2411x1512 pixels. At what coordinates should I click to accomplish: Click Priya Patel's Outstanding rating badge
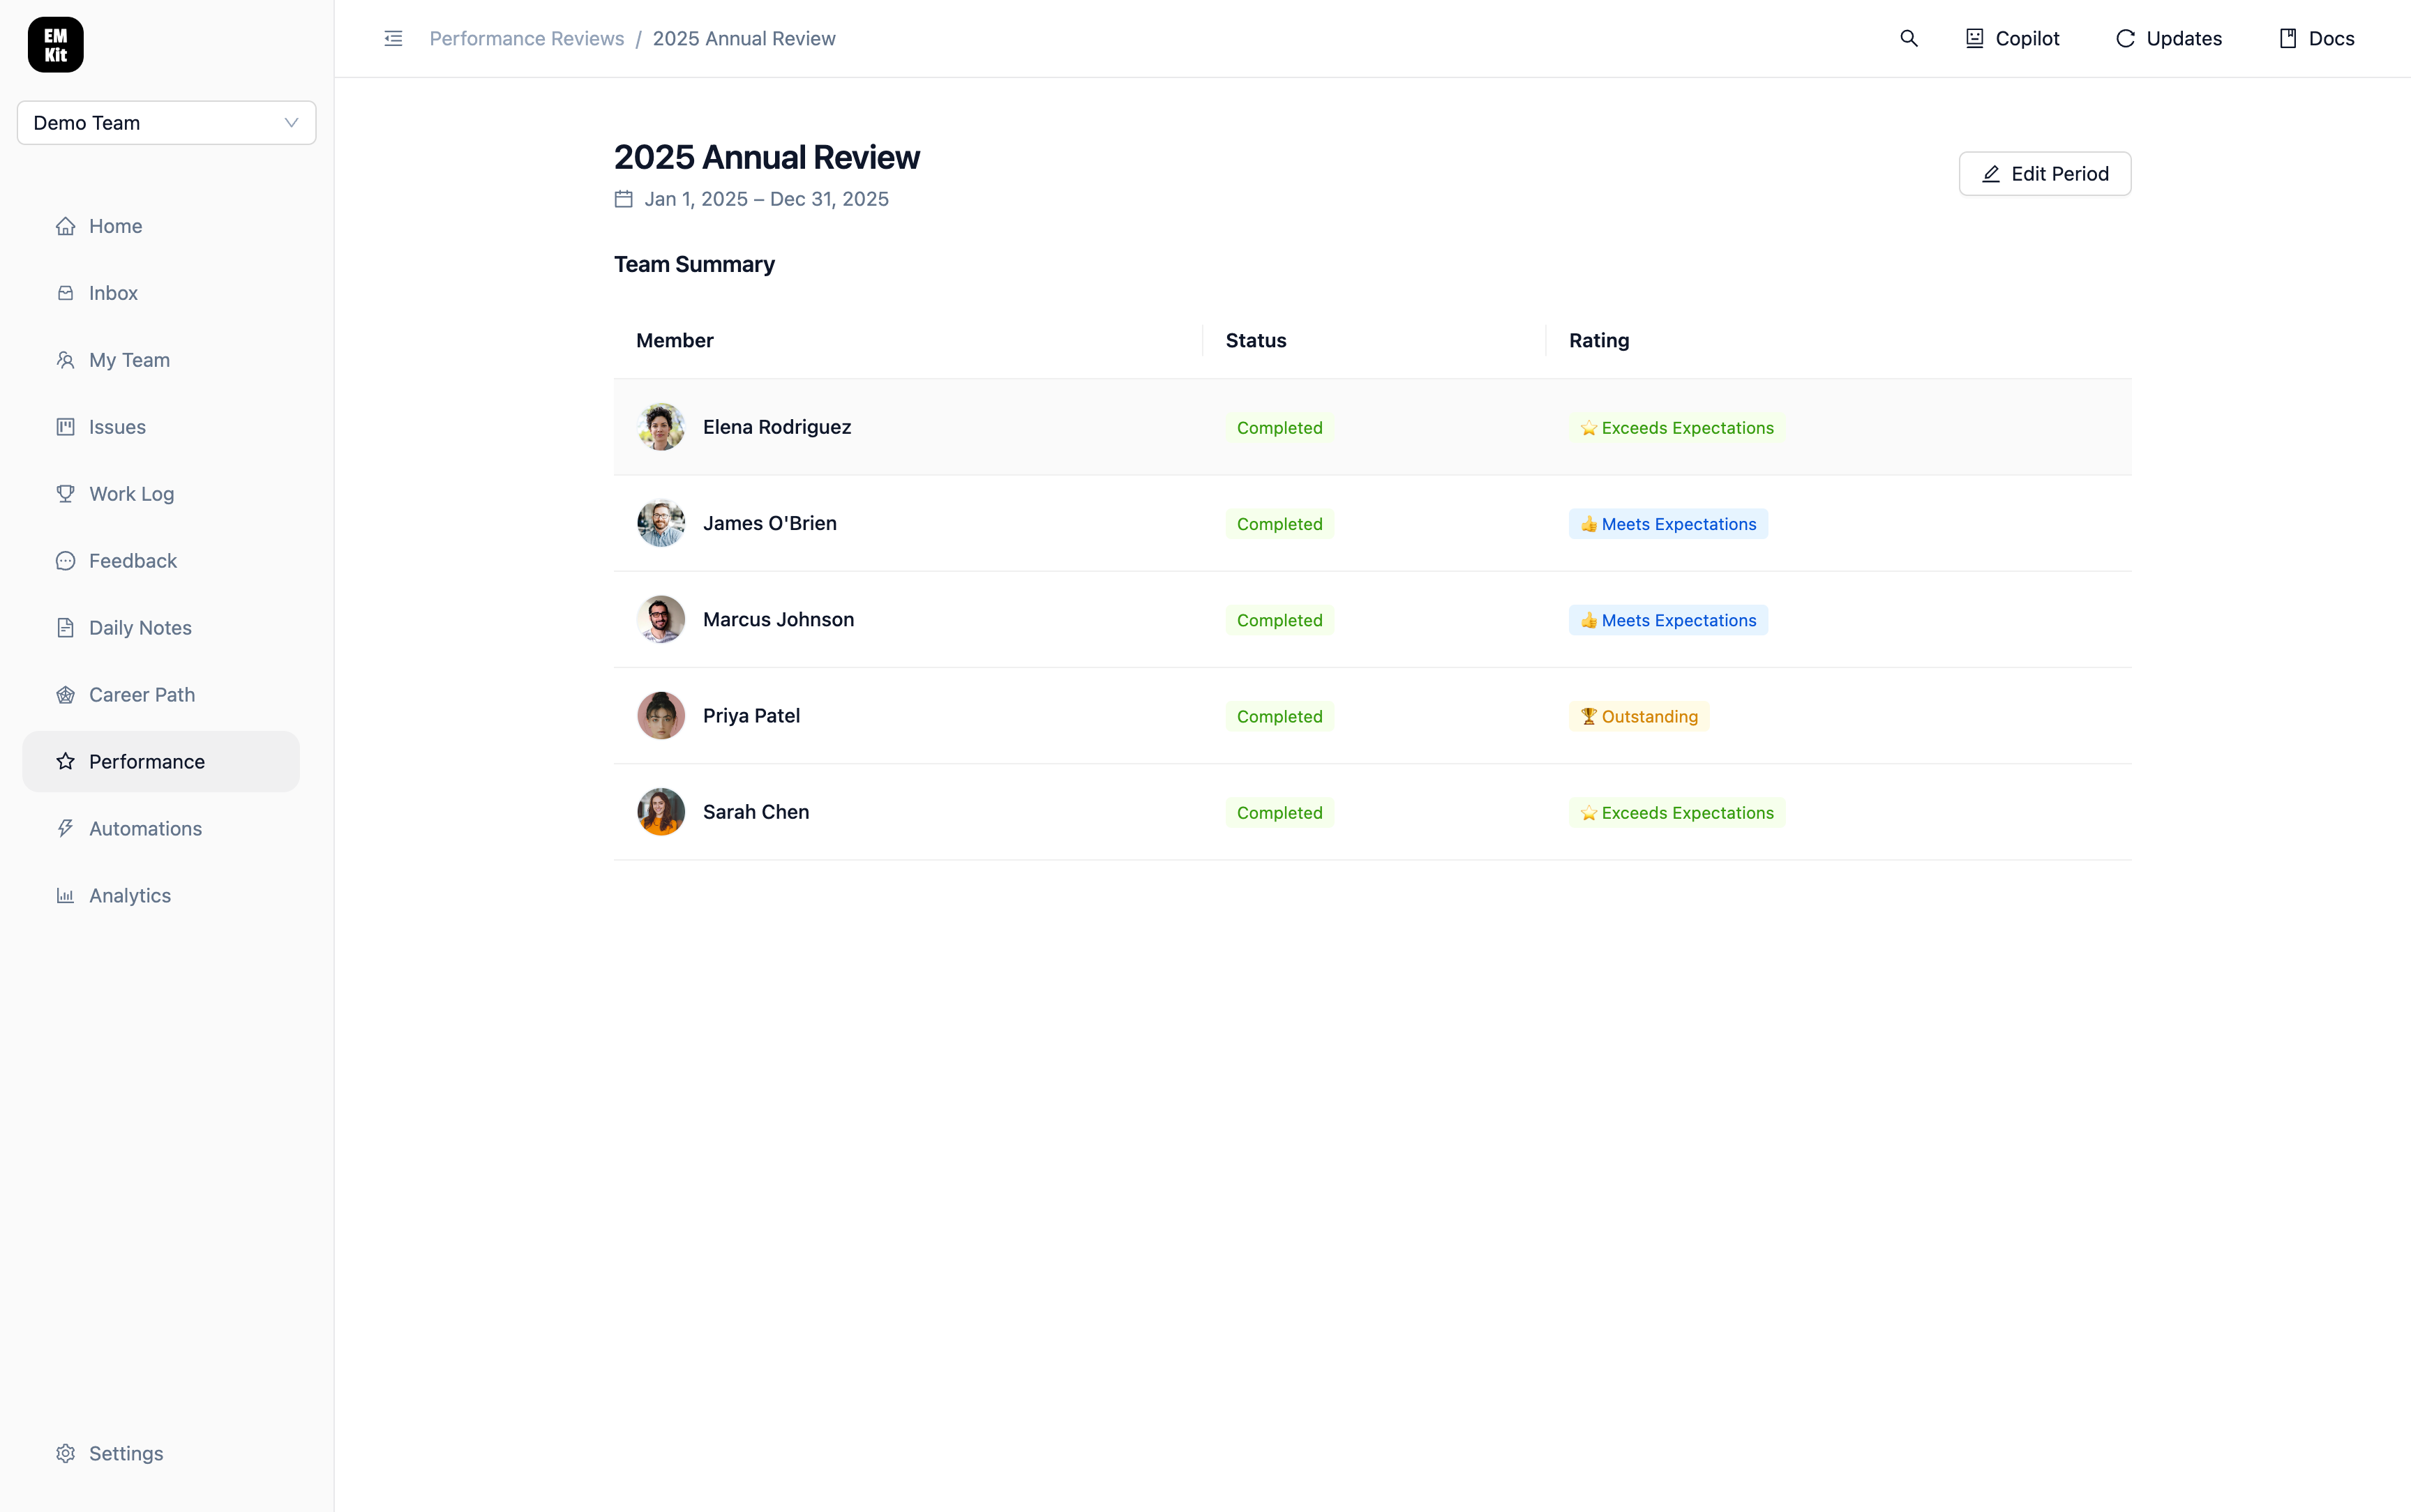click(x=1638, y=716)
